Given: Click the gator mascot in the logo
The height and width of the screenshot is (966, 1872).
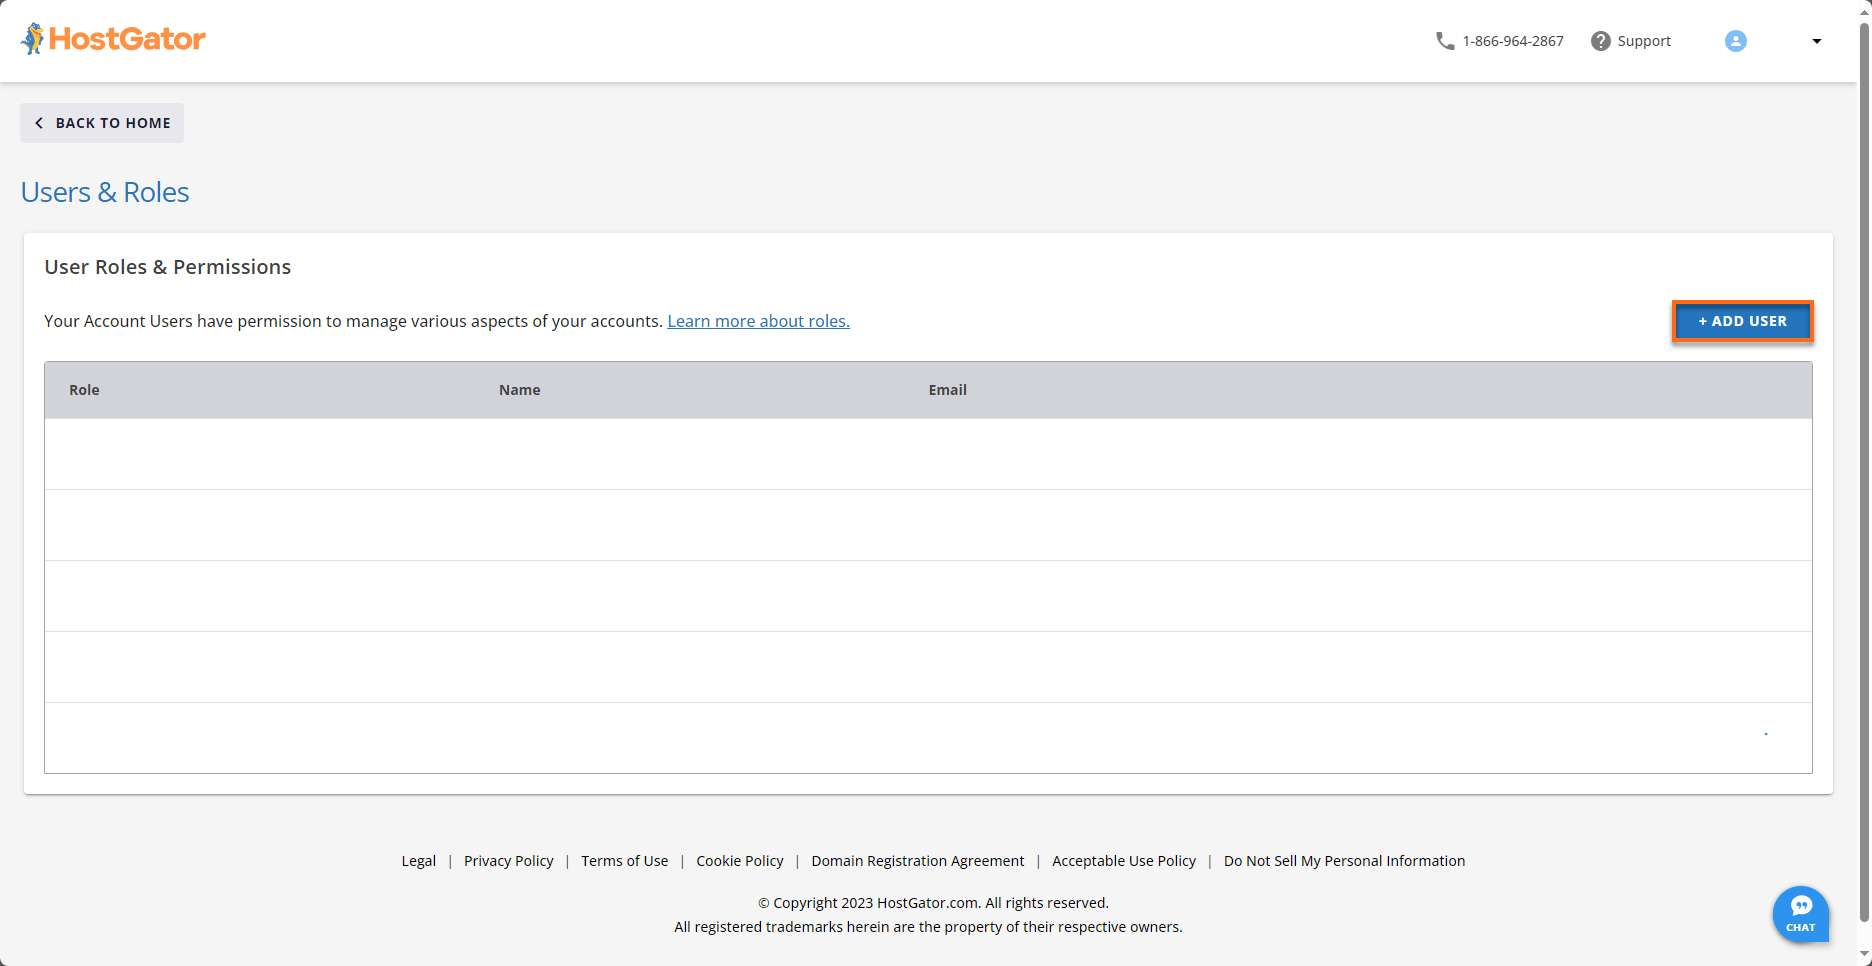Looking at the screenshot, I should tap(31, 37).
